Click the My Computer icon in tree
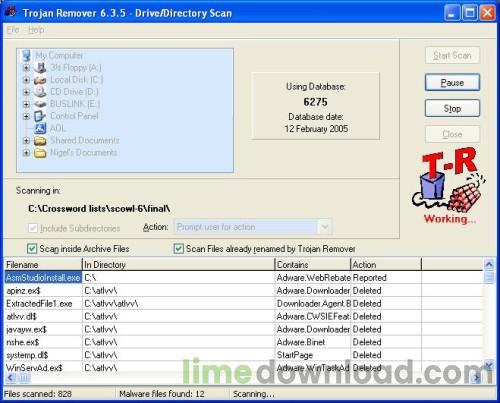The height and width of the screenshot is (403, 500). click(x=27, y=56)
